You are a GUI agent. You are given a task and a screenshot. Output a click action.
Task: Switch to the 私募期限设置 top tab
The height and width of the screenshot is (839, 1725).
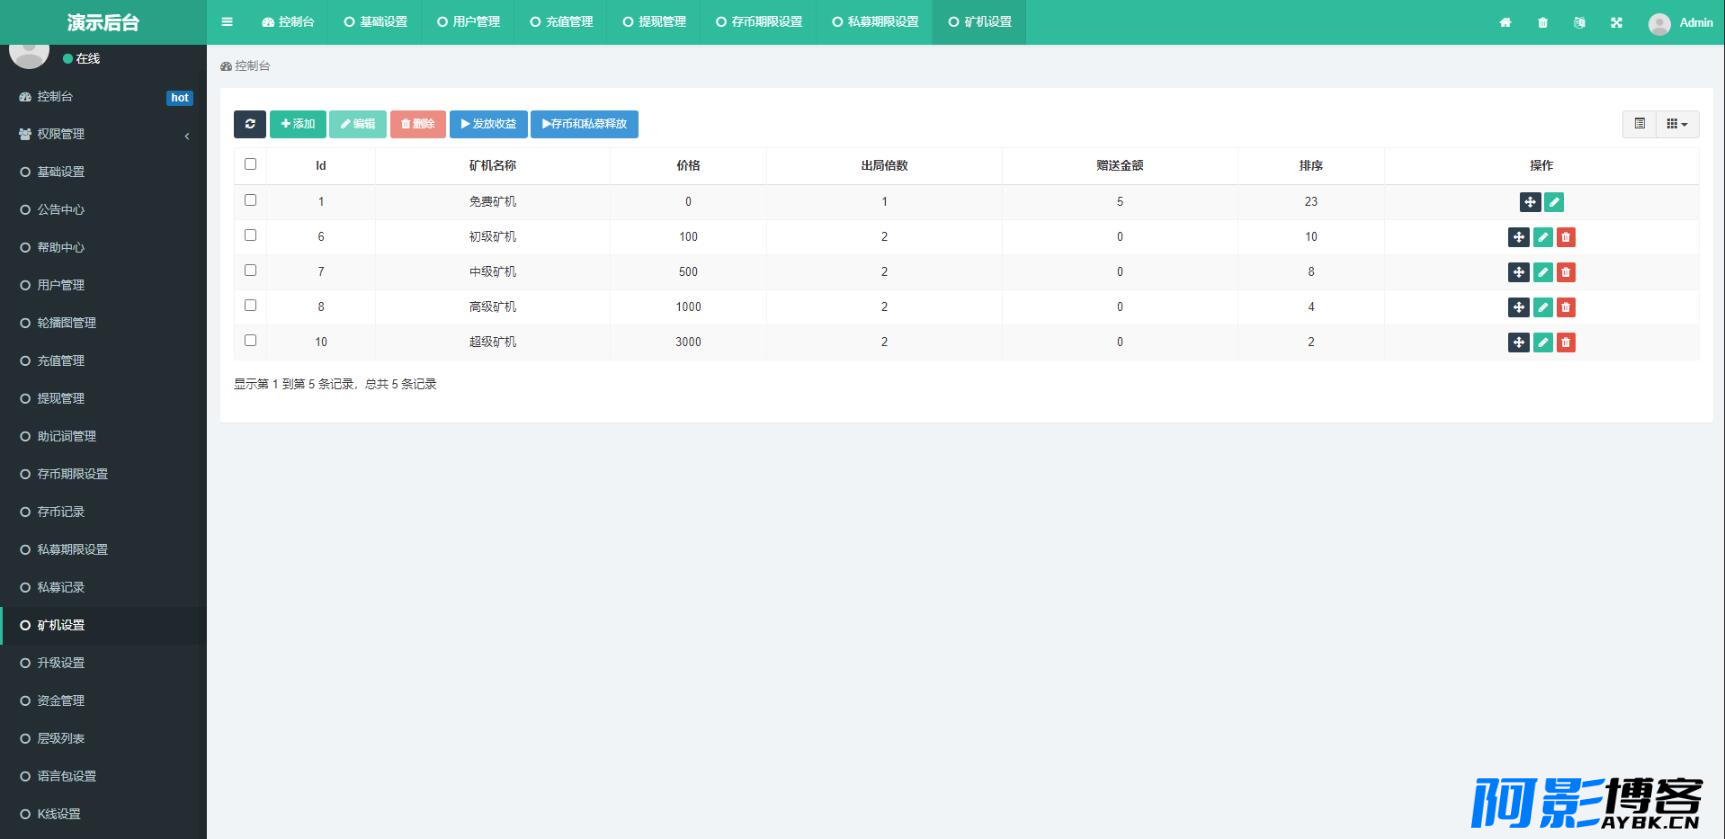875,22
